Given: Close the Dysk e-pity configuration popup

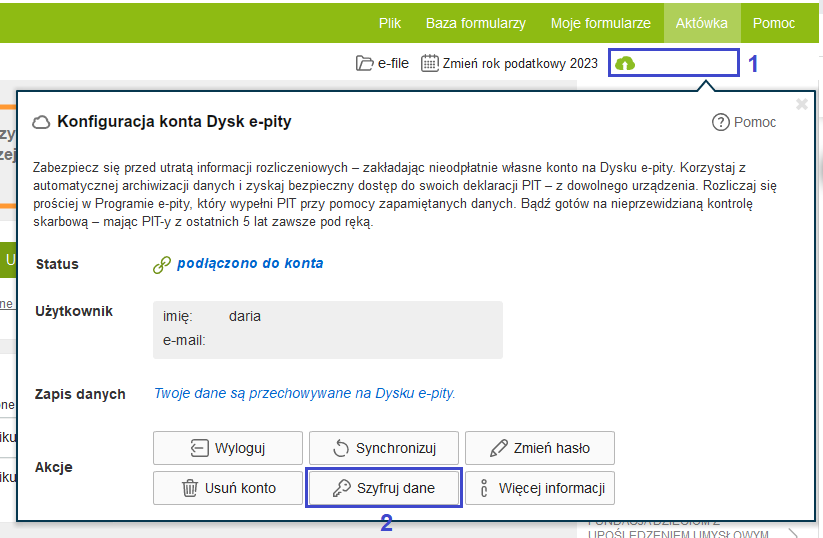Looking at the screenshot, I should [801, 104].
